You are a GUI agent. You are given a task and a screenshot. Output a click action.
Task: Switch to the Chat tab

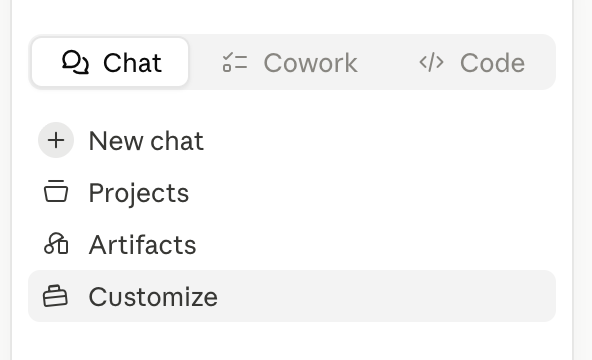pos(110,62)
